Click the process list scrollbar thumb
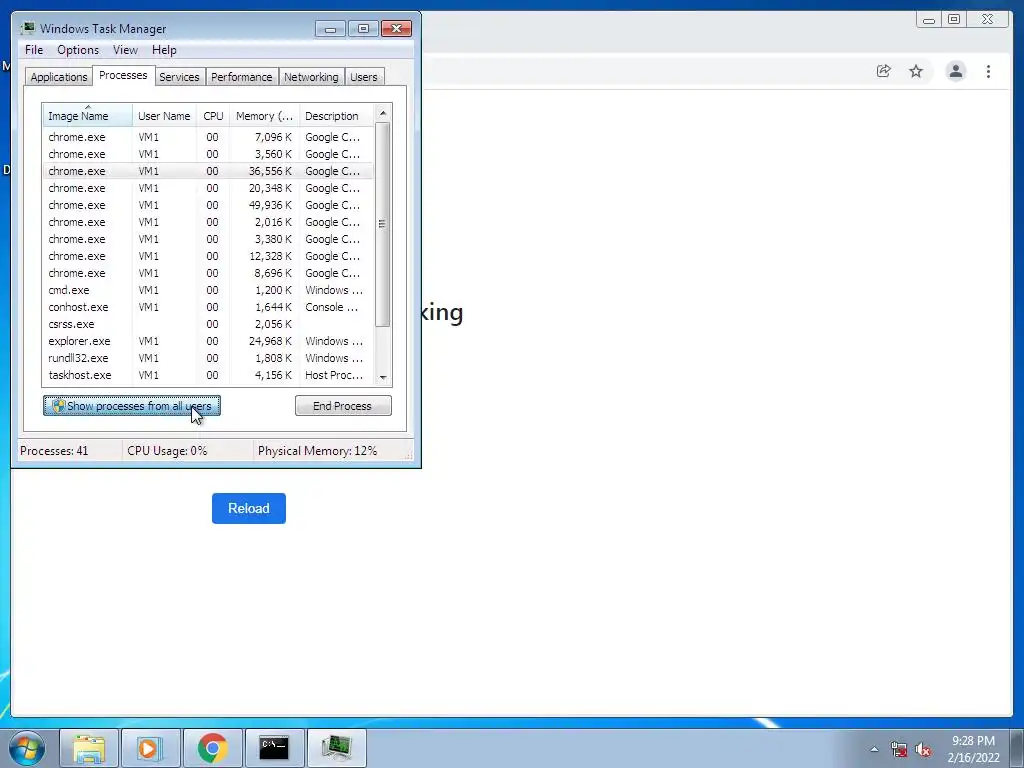Viewport: 1024px width, 768px height. [x=383, y=224]
